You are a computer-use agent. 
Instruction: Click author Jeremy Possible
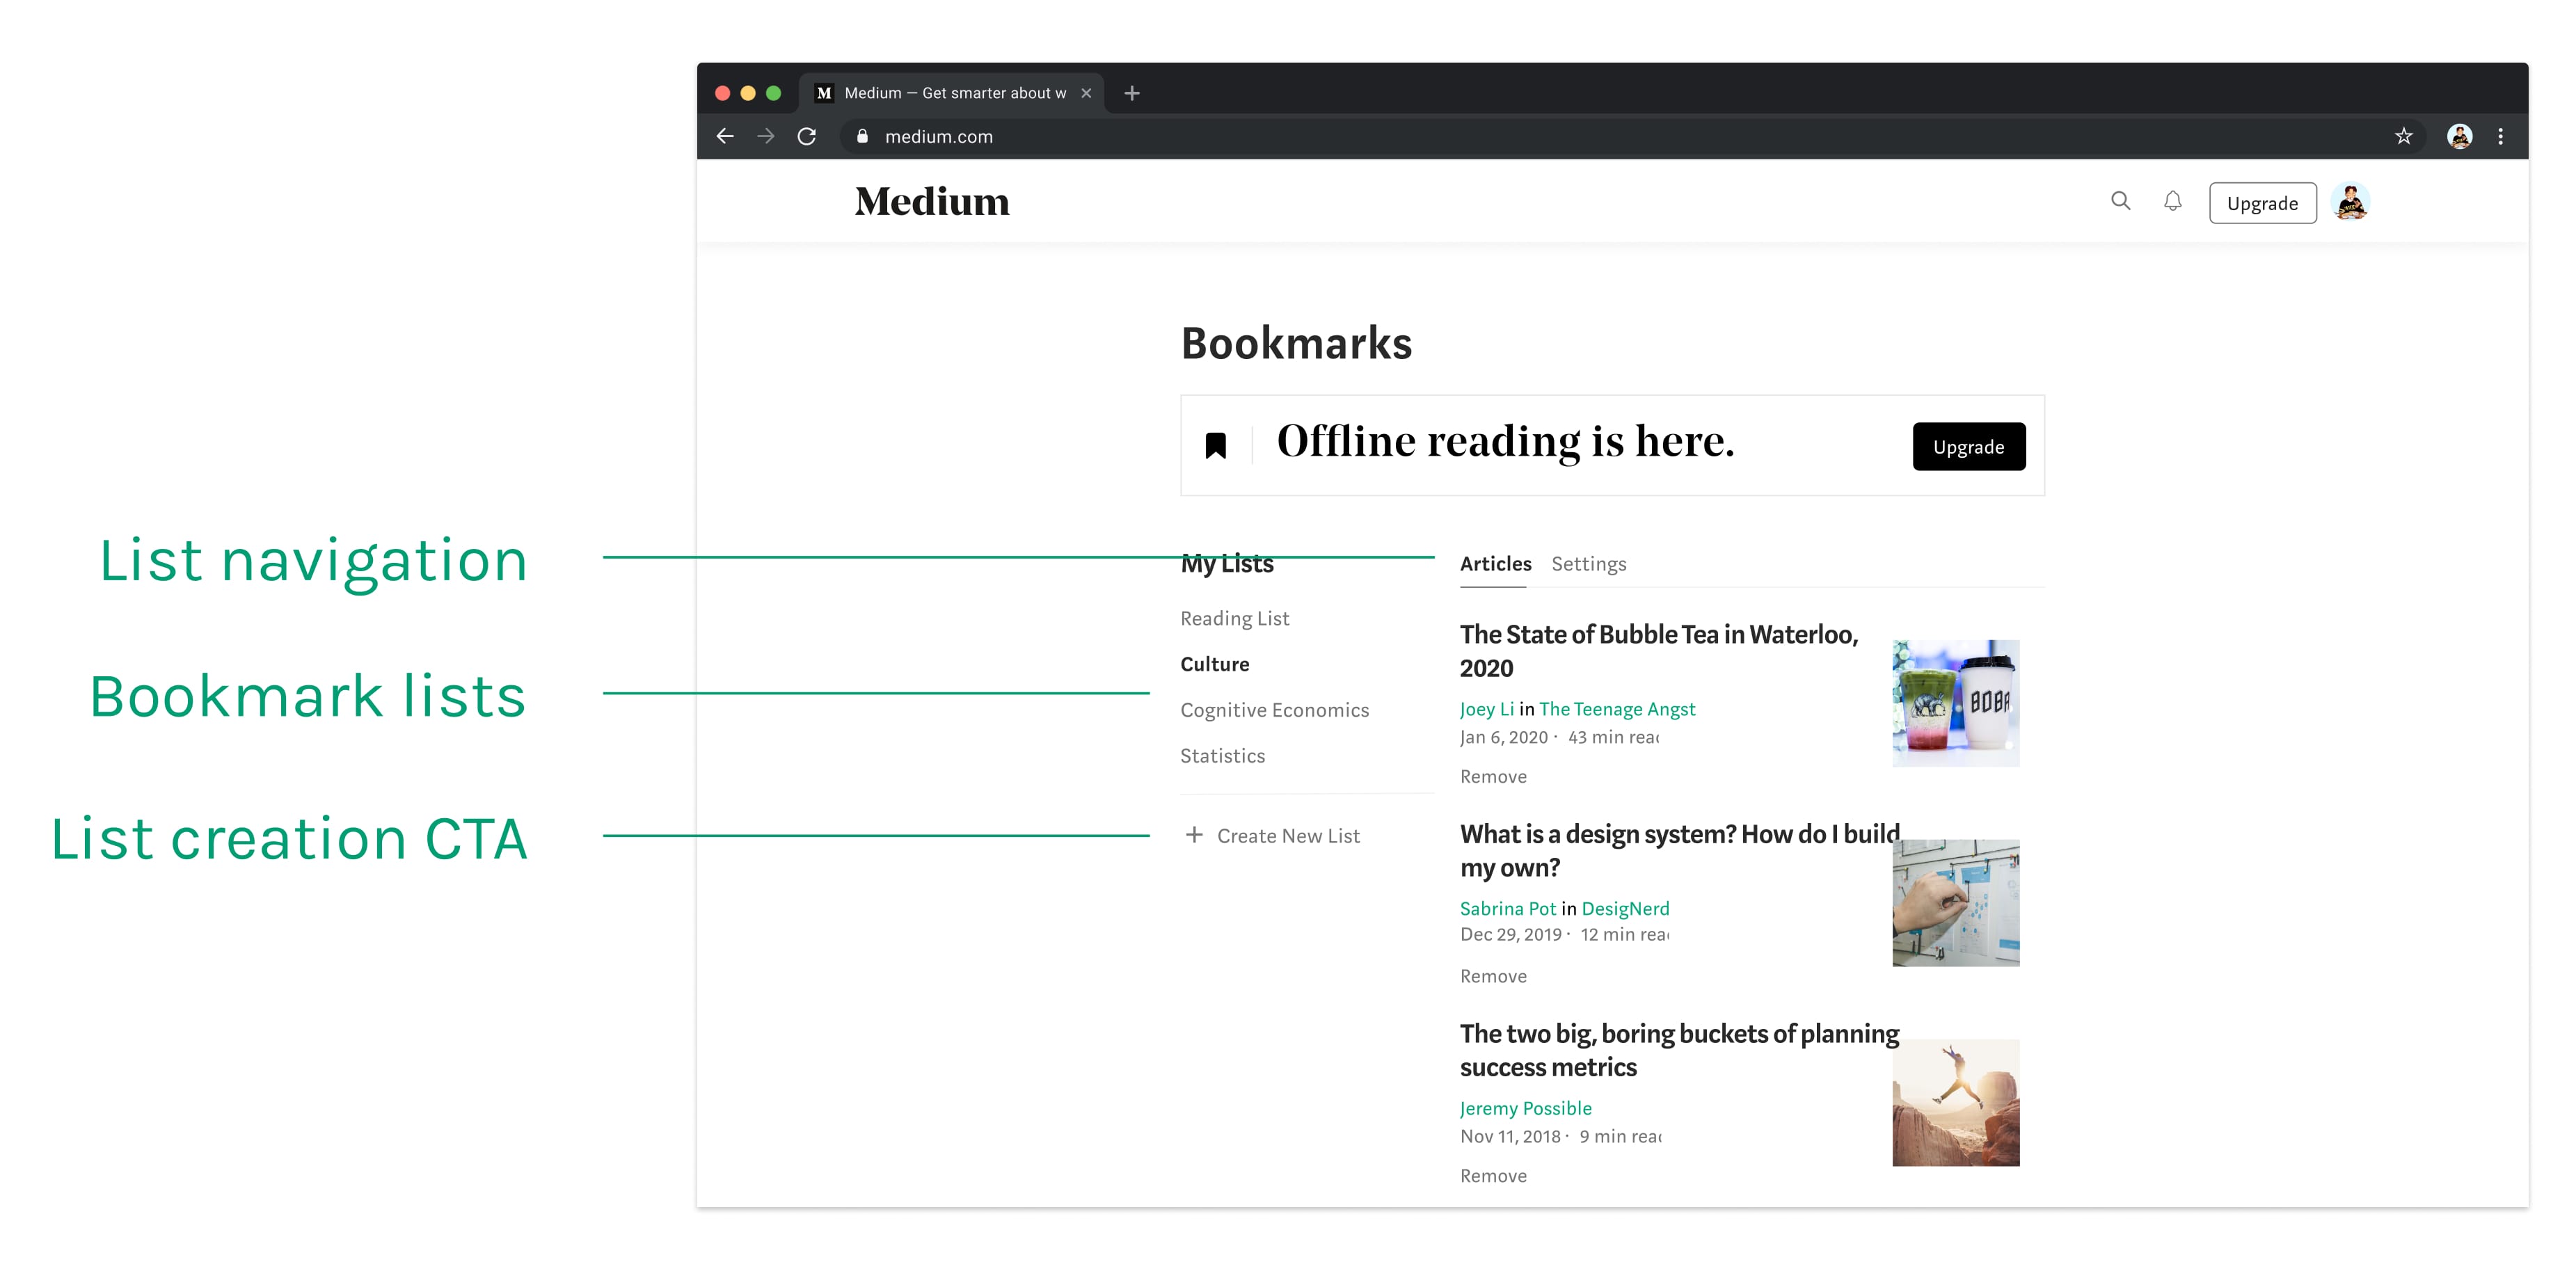[x=1525, y=1108]
